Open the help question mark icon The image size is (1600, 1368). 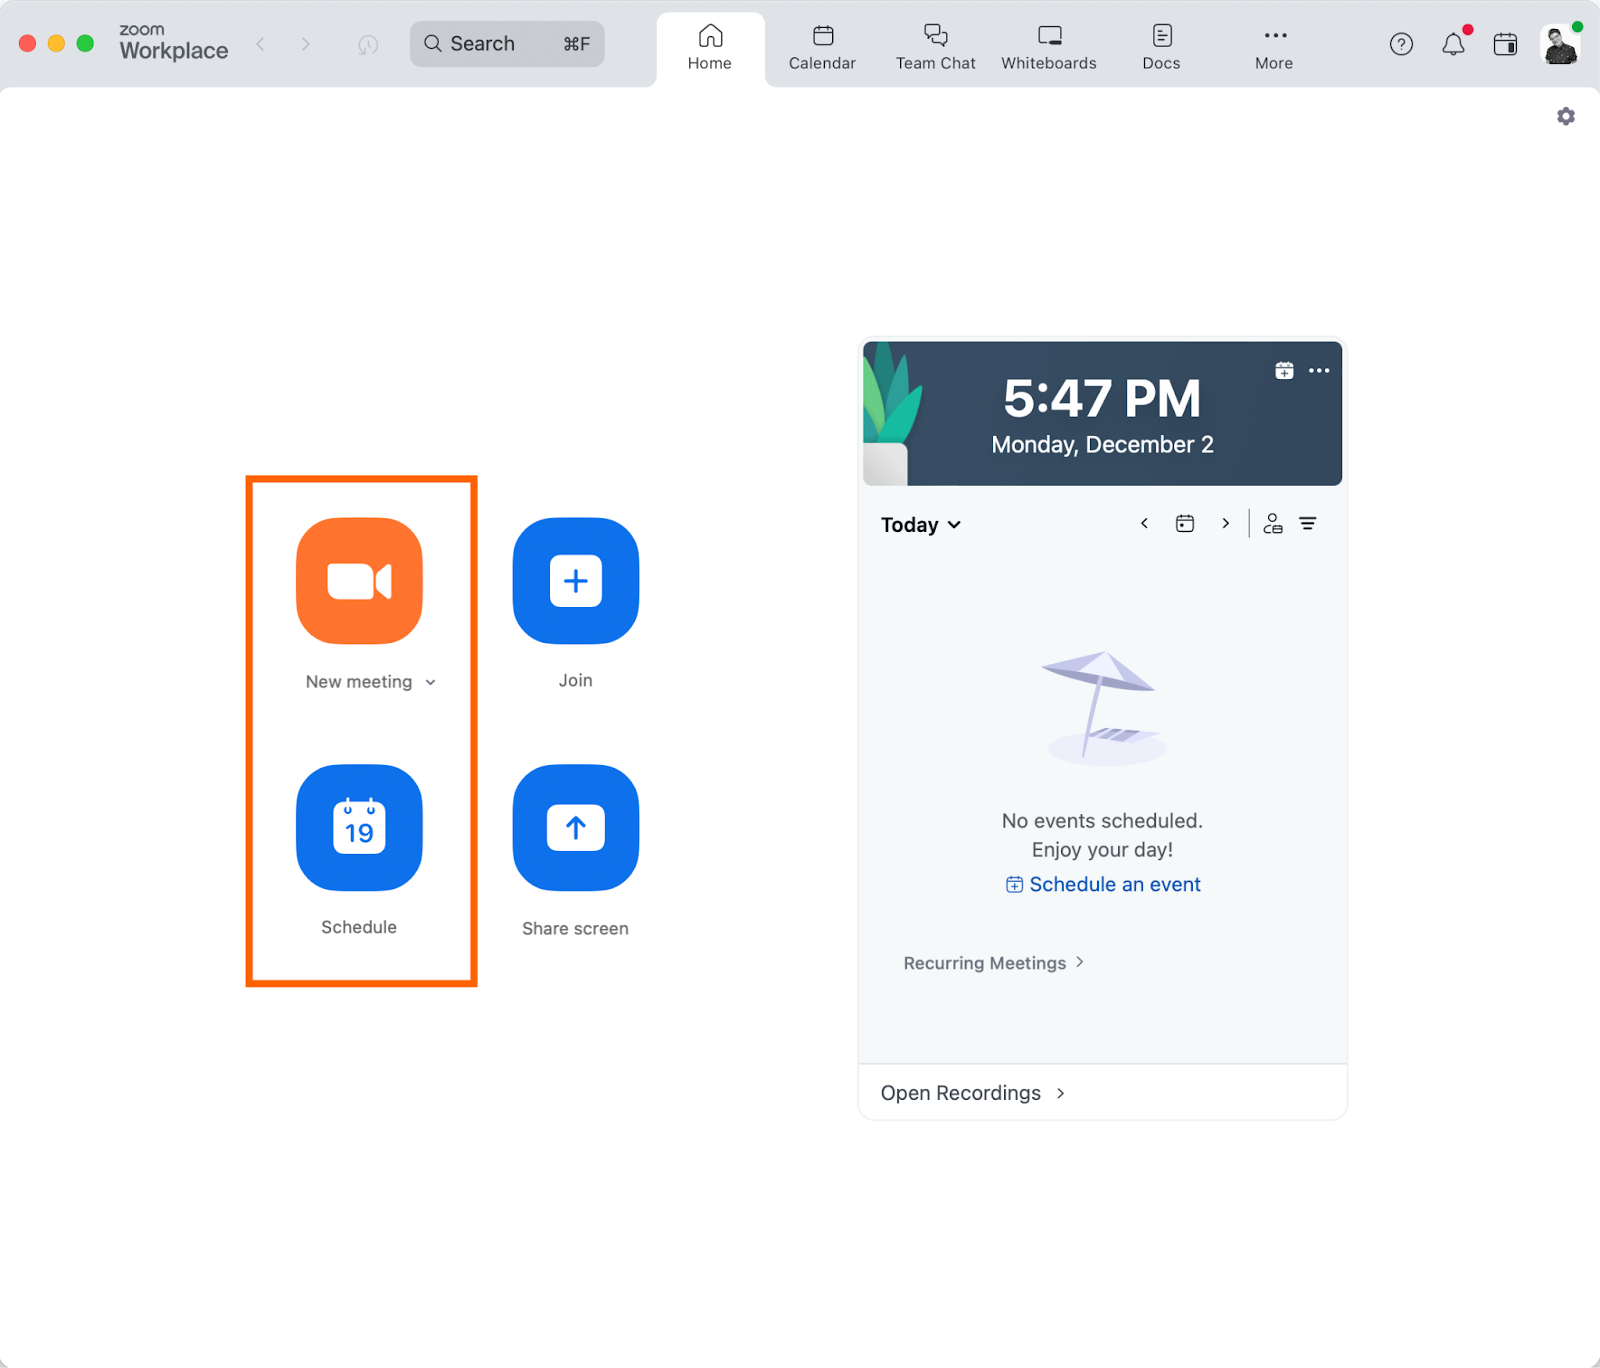click(1401, 44)
